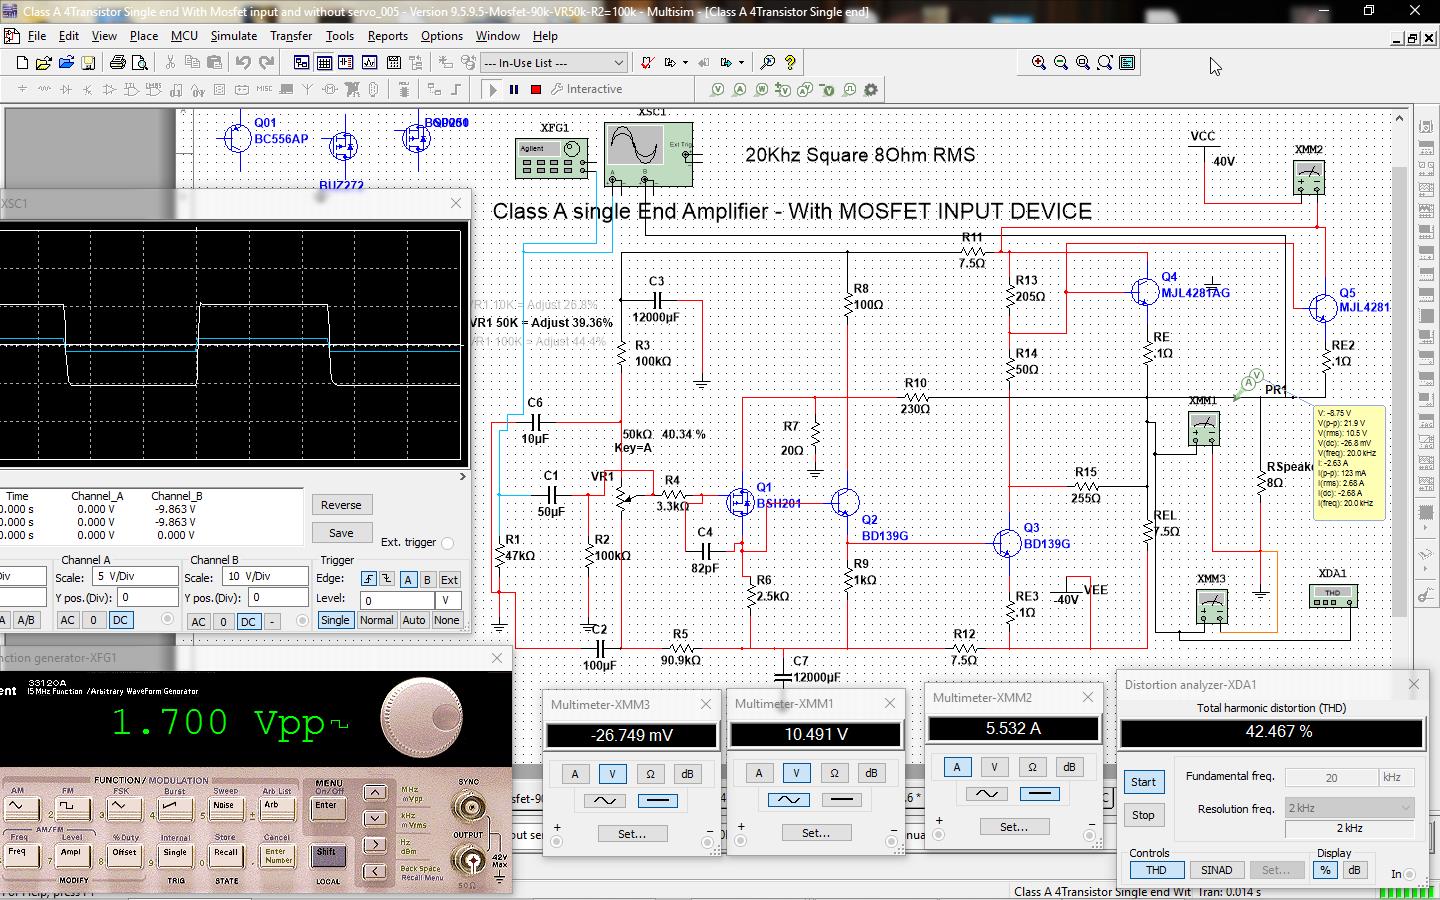Viewport: 1440px width, 900px height.
Task: Open the Grapher icon
Action: 369,62
